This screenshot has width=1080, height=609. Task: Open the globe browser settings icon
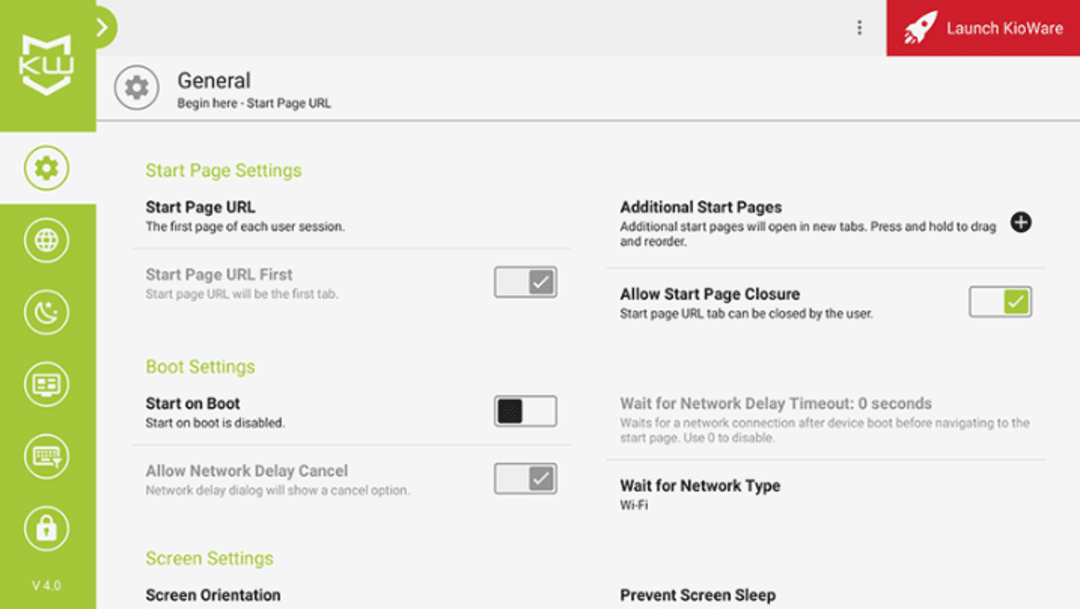click(47, 241)
